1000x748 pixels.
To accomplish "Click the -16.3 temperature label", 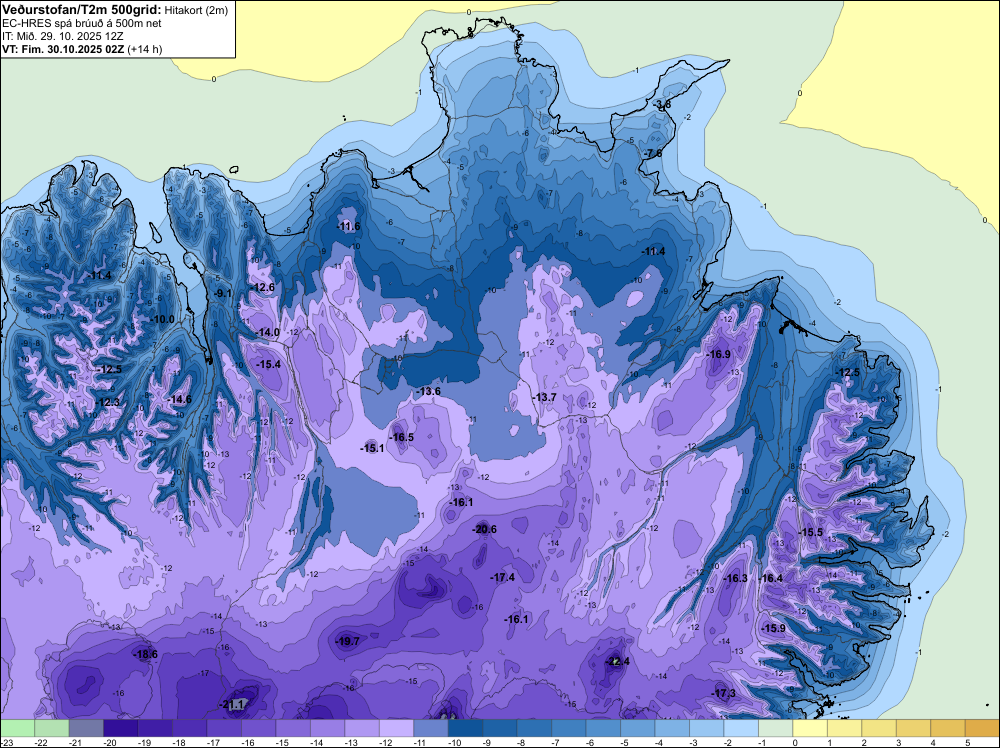I will pyautogui.click(x=735, y=578).
